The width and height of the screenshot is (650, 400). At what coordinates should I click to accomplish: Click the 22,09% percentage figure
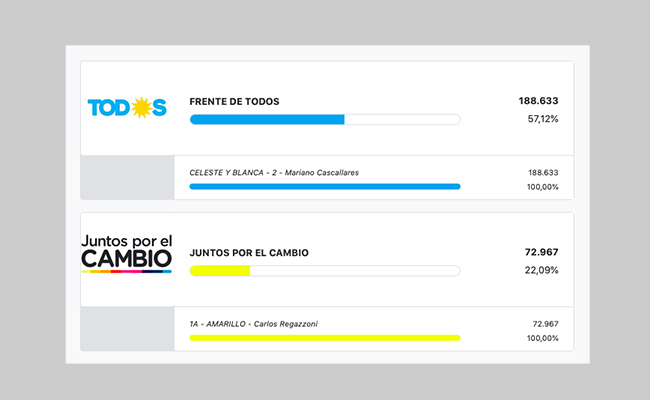[x=541, y=271]
